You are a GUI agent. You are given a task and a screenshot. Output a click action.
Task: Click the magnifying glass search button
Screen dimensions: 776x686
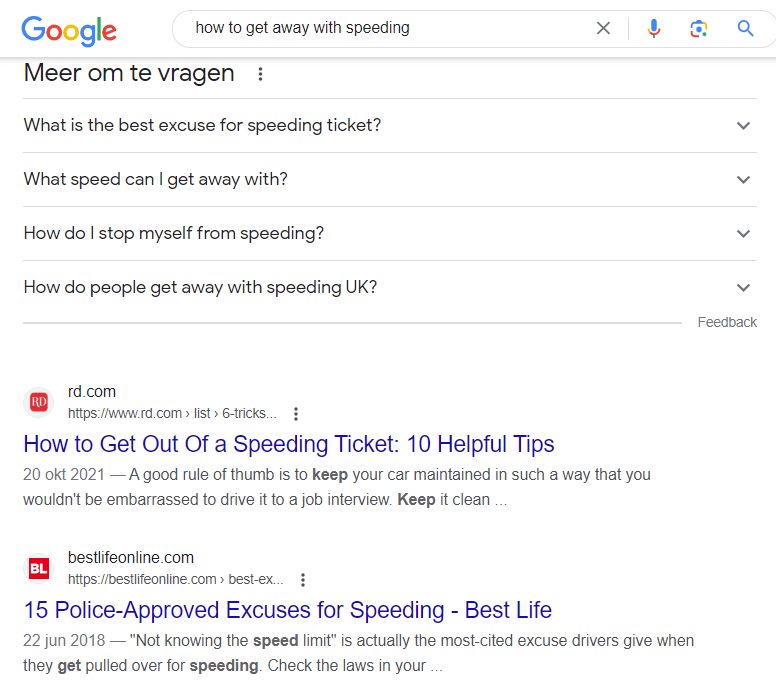point(745,28)
